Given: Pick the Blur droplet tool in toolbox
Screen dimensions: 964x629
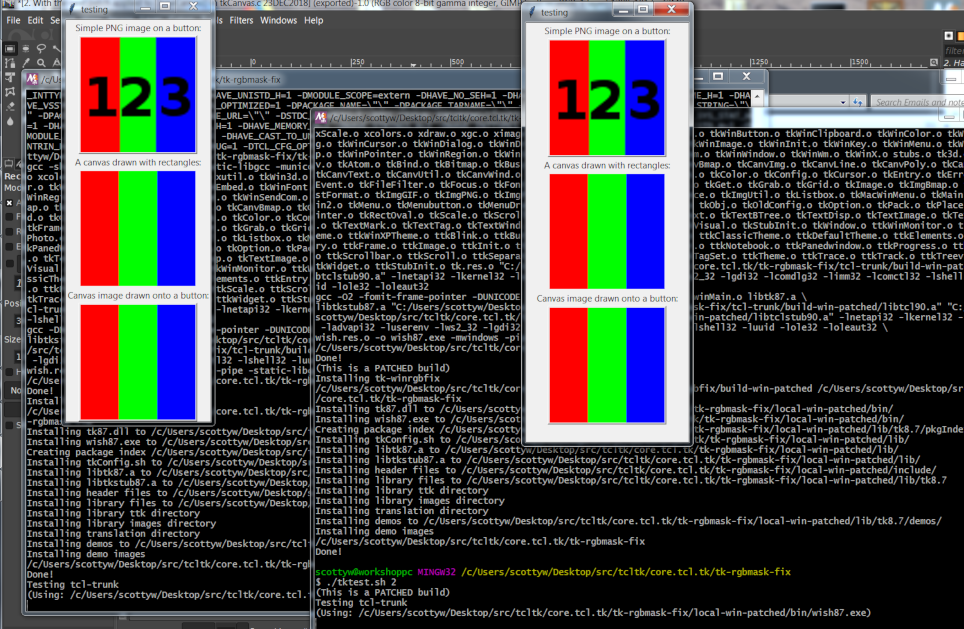Looking at the screenshot, I should coord(10,122).
